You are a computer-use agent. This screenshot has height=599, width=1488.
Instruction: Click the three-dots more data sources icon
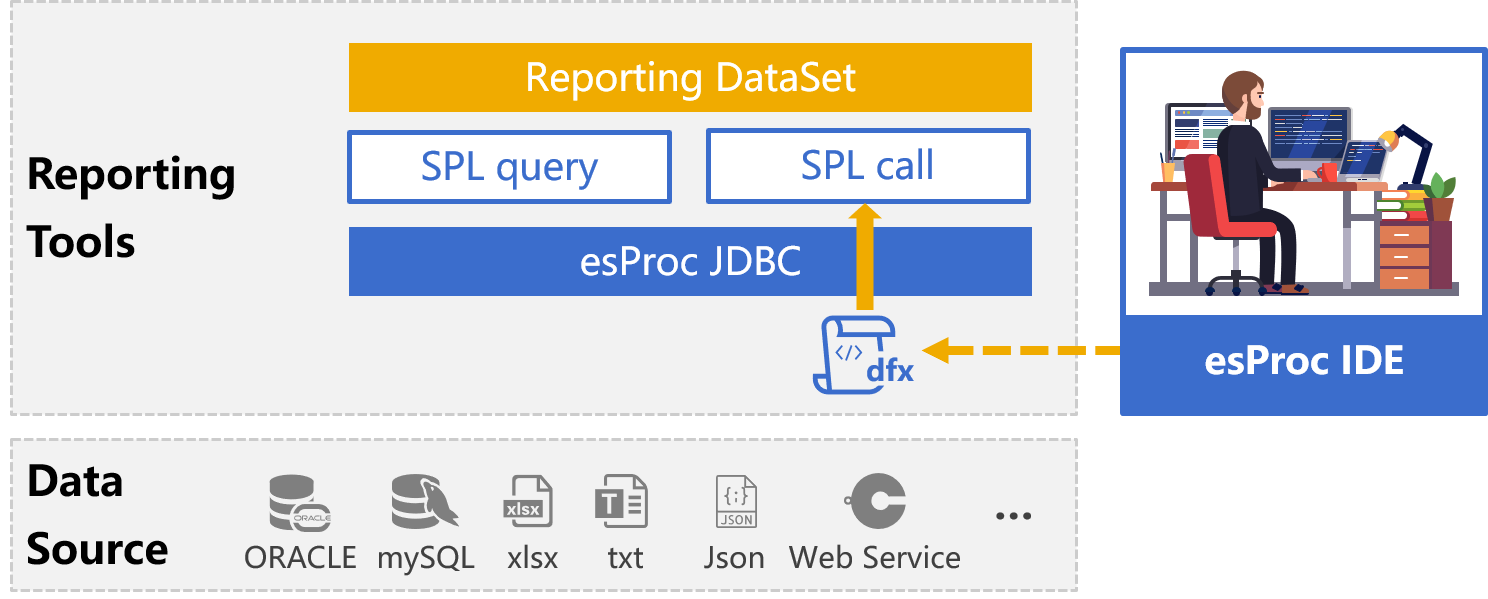pyautogui.click(x=1013, y=517)
